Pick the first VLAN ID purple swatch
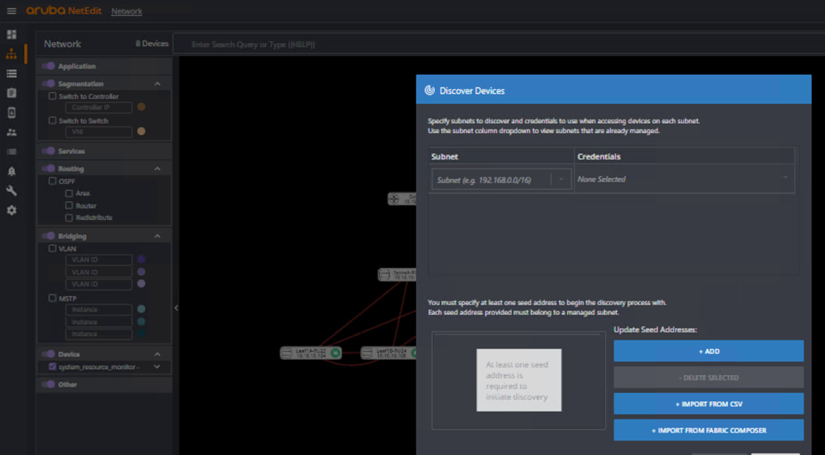Screen dimensions: 825x455 [141, 259]
